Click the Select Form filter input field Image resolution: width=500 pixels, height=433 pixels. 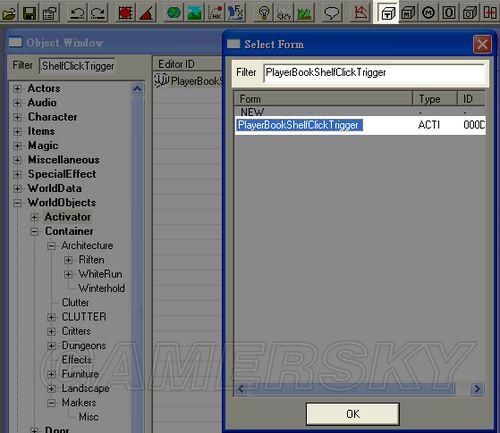(x=374, y=72)
